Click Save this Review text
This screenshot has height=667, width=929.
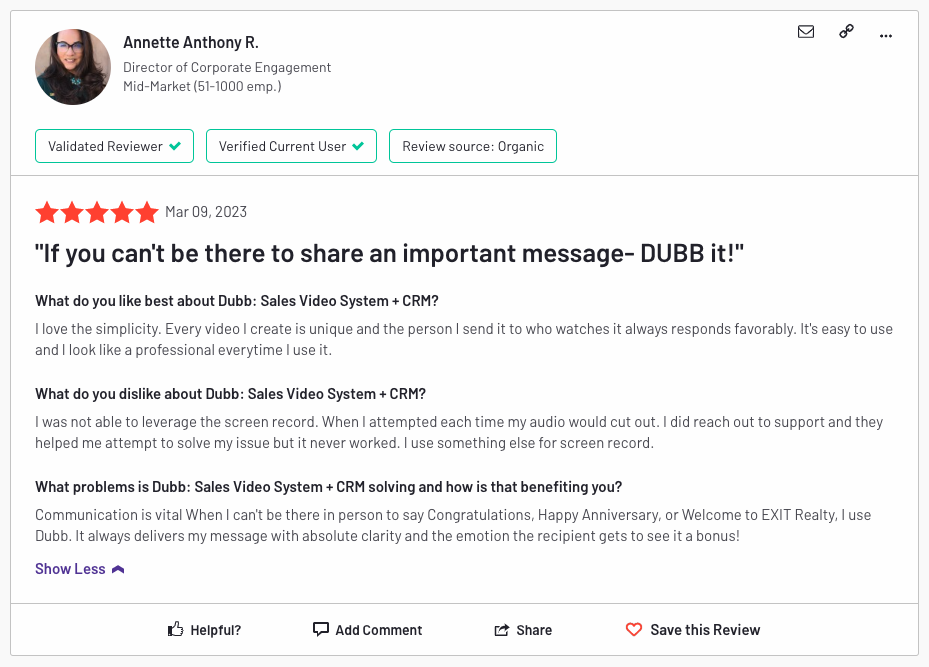coord(705,630)
